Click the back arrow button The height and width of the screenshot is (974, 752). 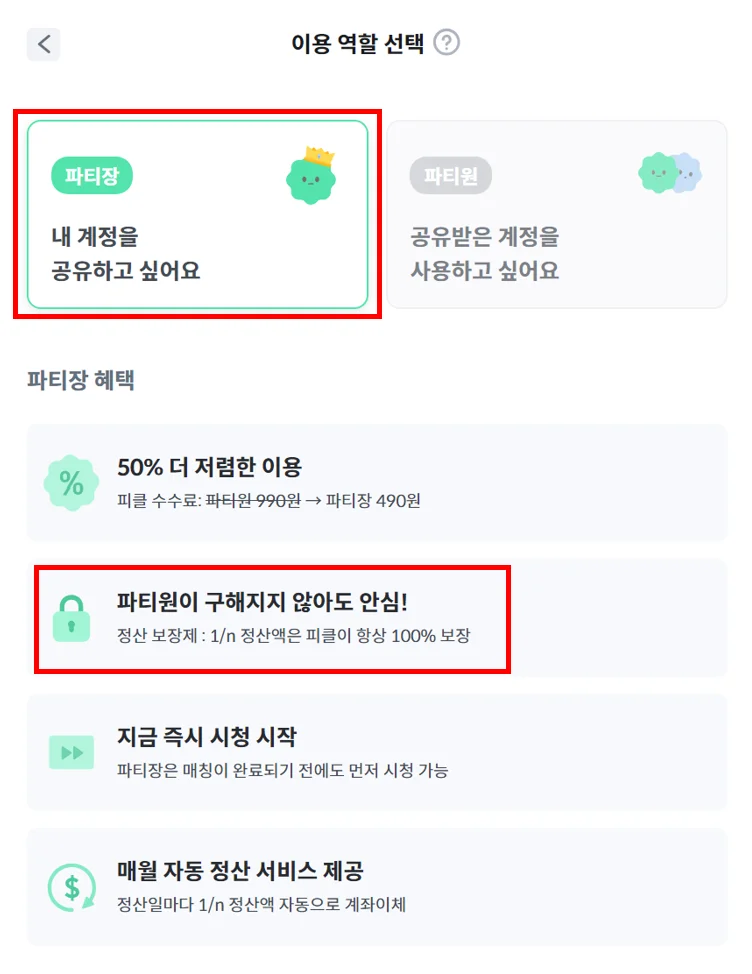43,44
